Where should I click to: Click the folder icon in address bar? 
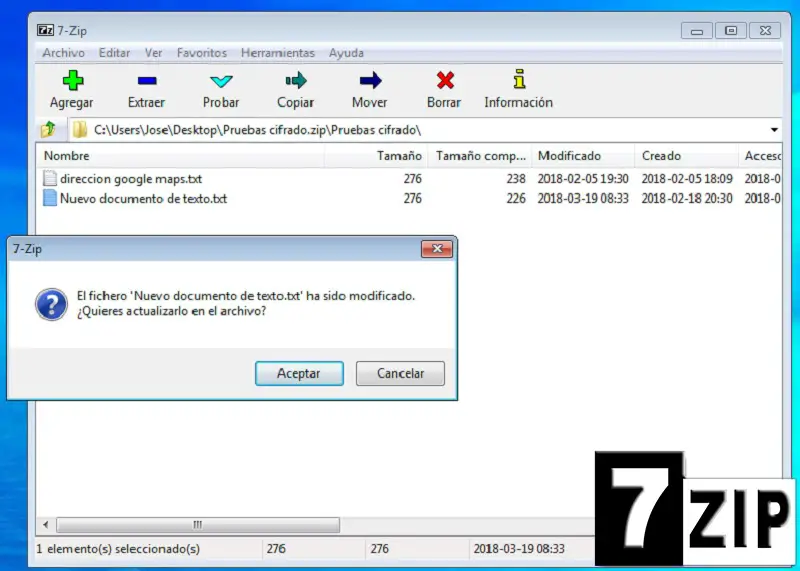pos(80,130)
